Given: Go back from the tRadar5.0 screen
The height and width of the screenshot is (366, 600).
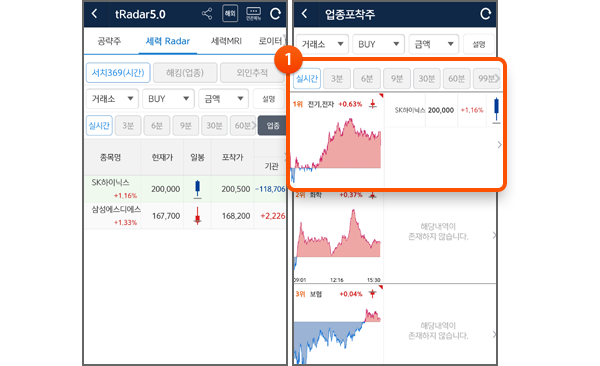Looking at the screenshot, I should 95,14.
